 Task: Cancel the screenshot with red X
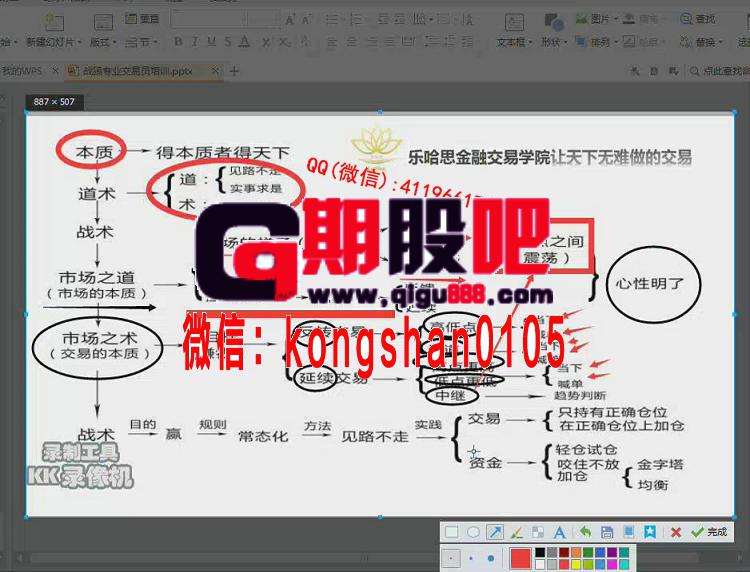coord(676,532)
